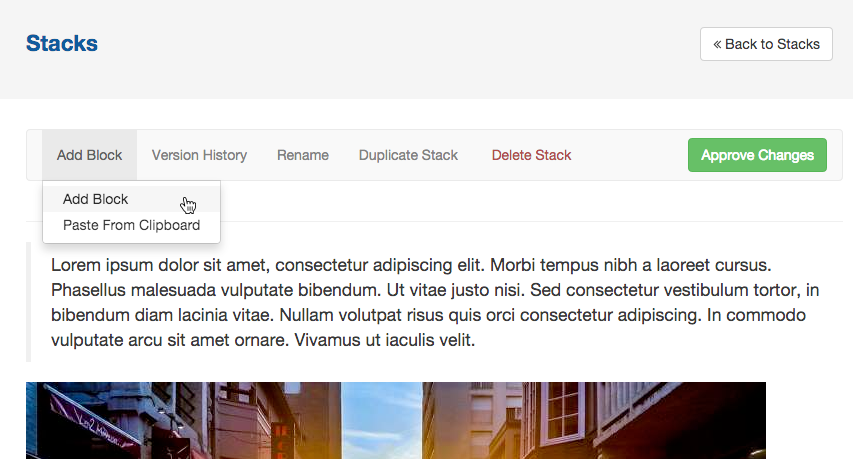Select Paste From Clipboard menu entry

[132, 225]
